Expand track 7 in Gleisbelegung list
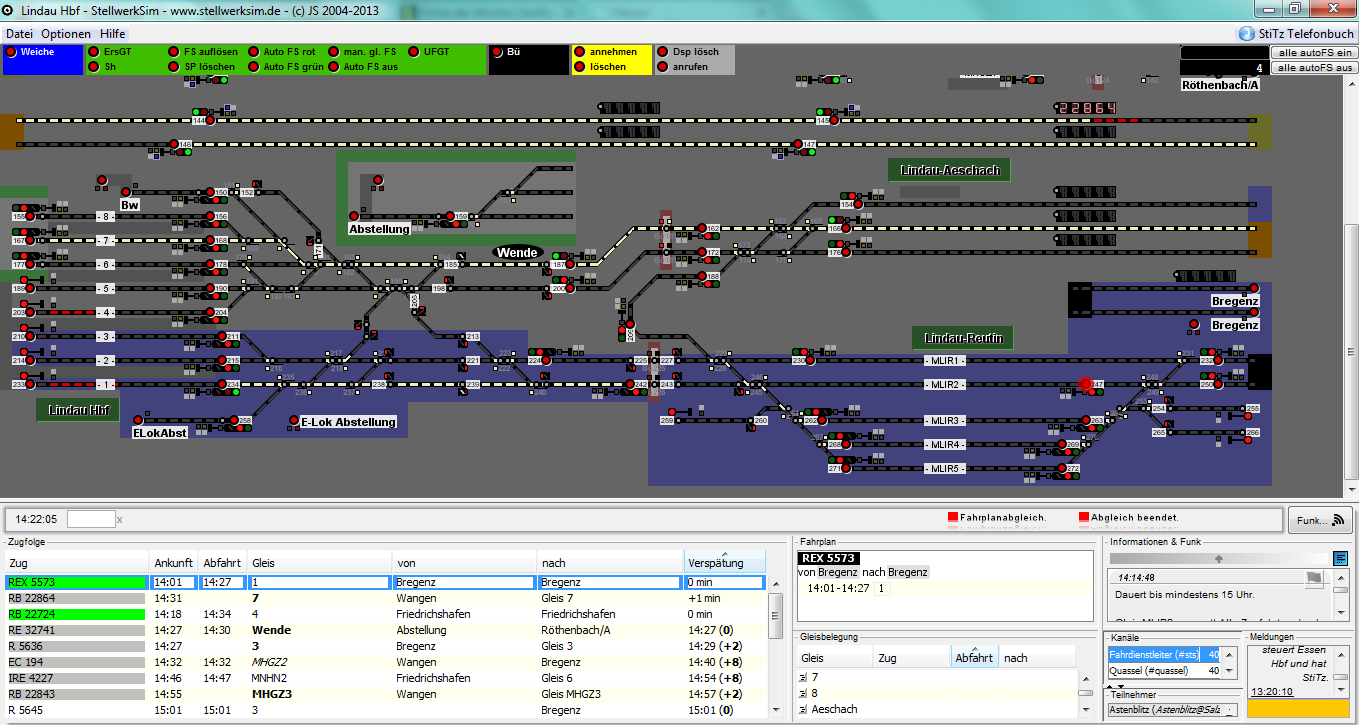Image resolution: width=1359 pixels, height=725 pixels. (802, 678)
